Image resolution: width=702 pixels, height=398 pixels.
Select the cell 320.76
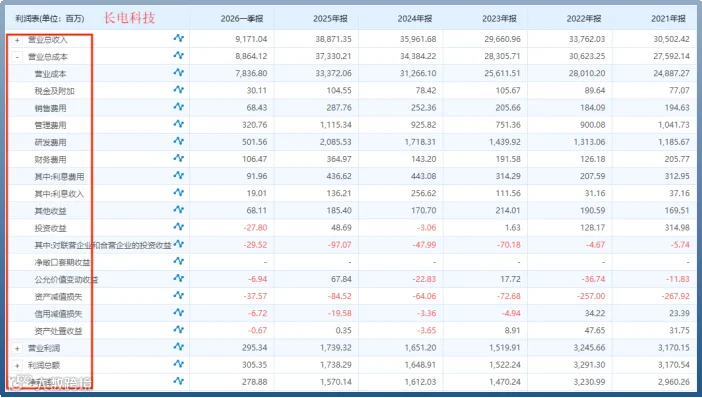(x=255, y=125)
